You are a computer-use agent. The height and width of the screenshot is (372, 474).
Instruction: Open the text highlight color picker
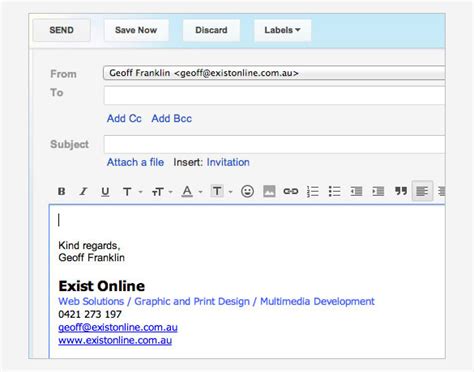(217, 191)
